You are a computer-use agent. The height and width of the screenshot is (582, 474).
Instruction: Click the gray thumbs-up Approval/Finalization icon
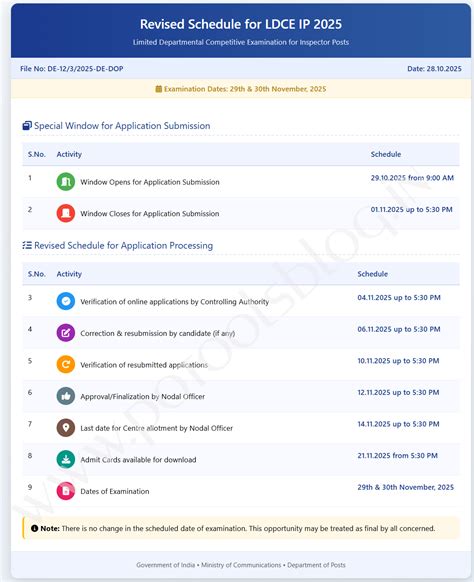click(x=66, y=396)
